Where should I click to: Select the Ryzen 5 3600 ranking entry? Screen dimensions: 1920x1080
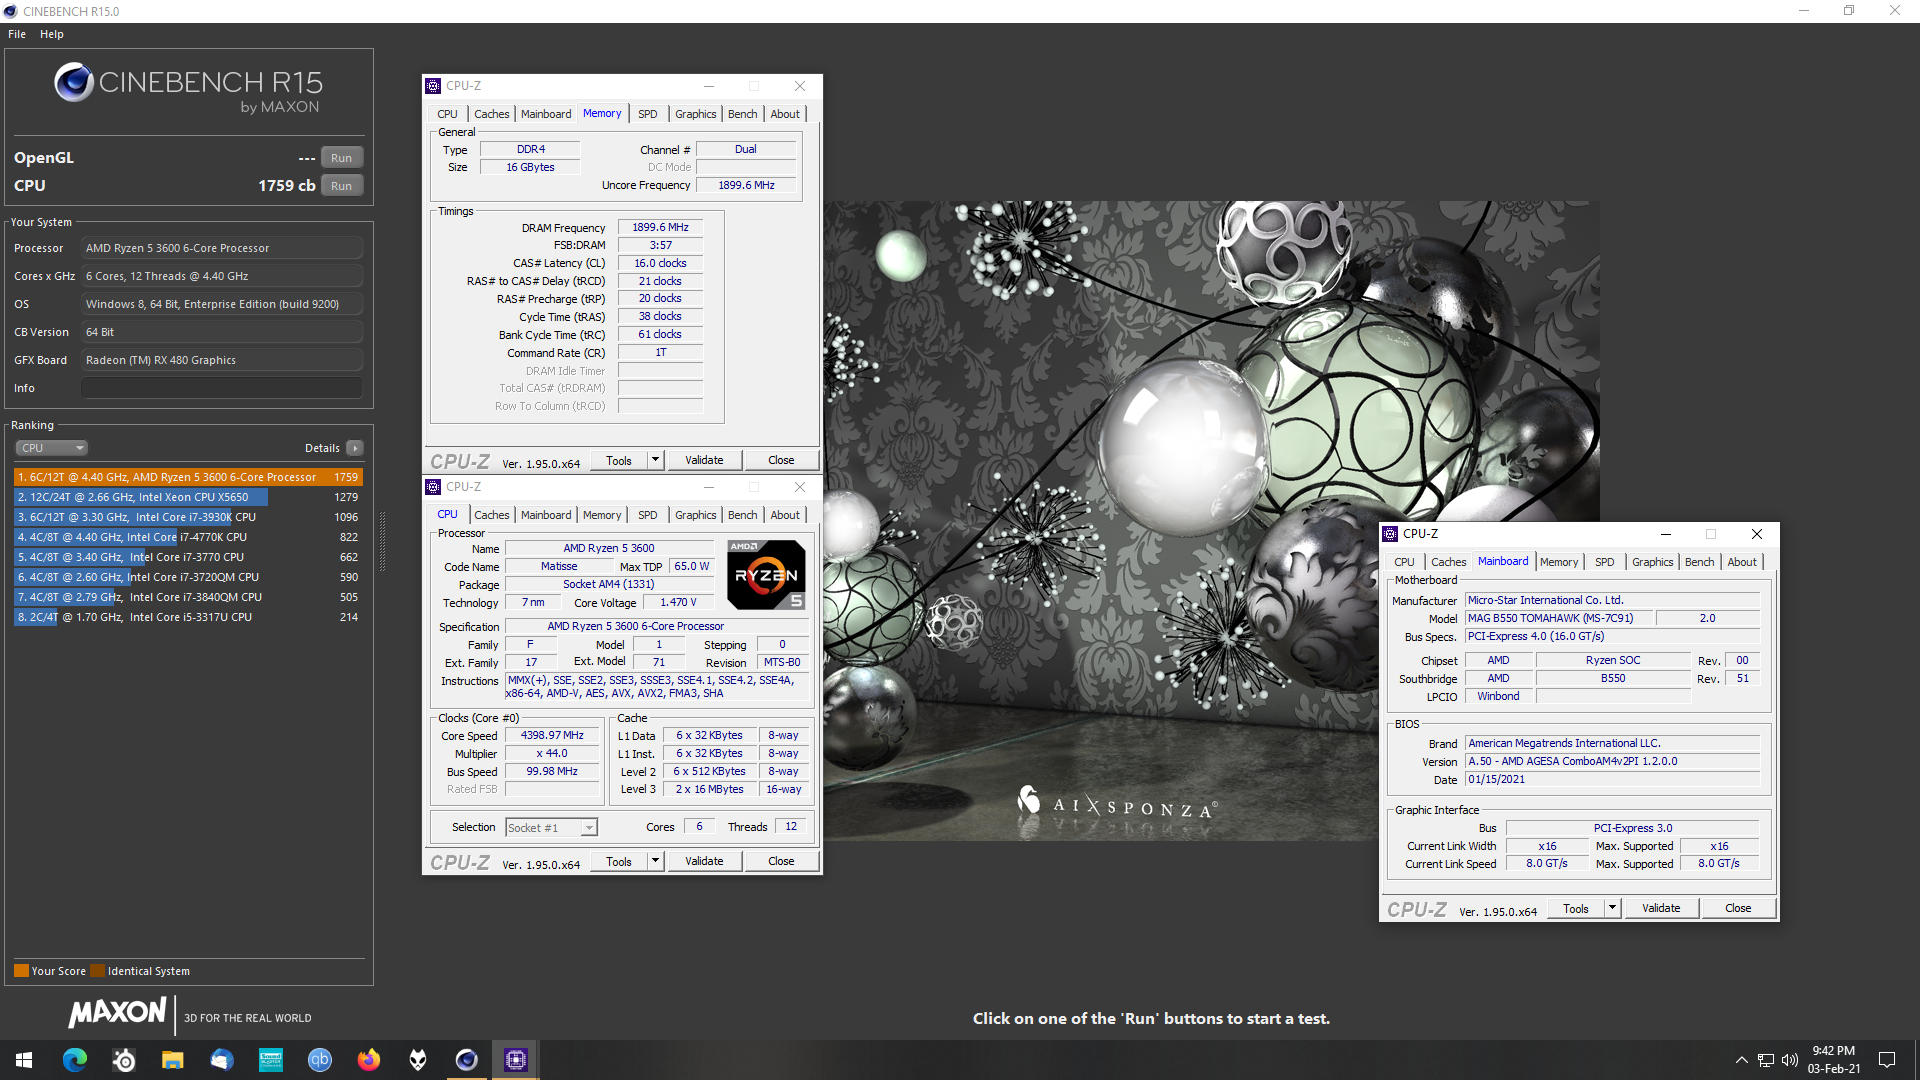point(188,477)
